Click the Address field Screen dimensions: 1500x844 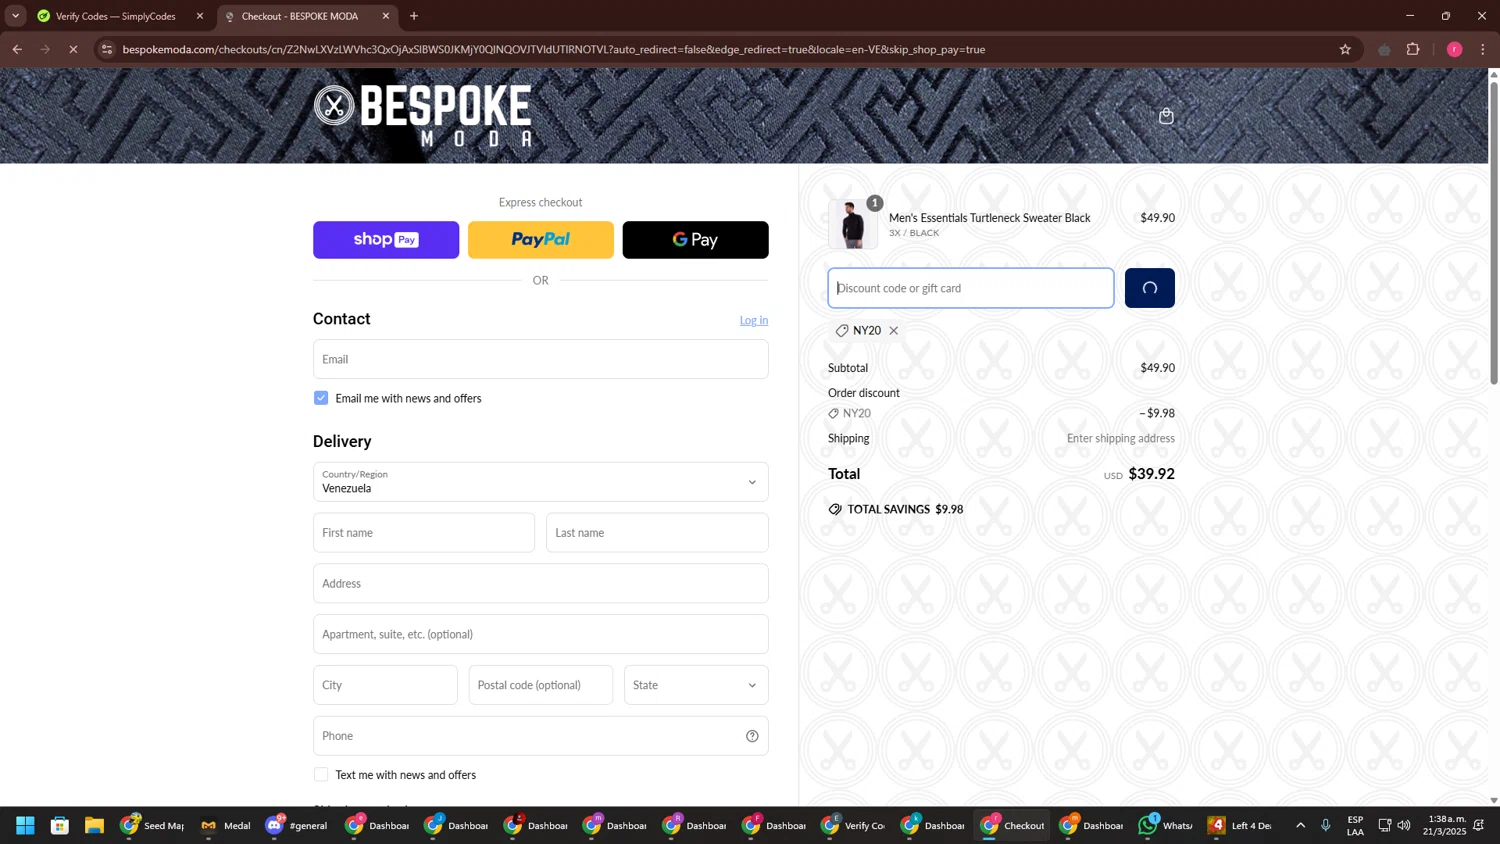[x=540, y=584]
